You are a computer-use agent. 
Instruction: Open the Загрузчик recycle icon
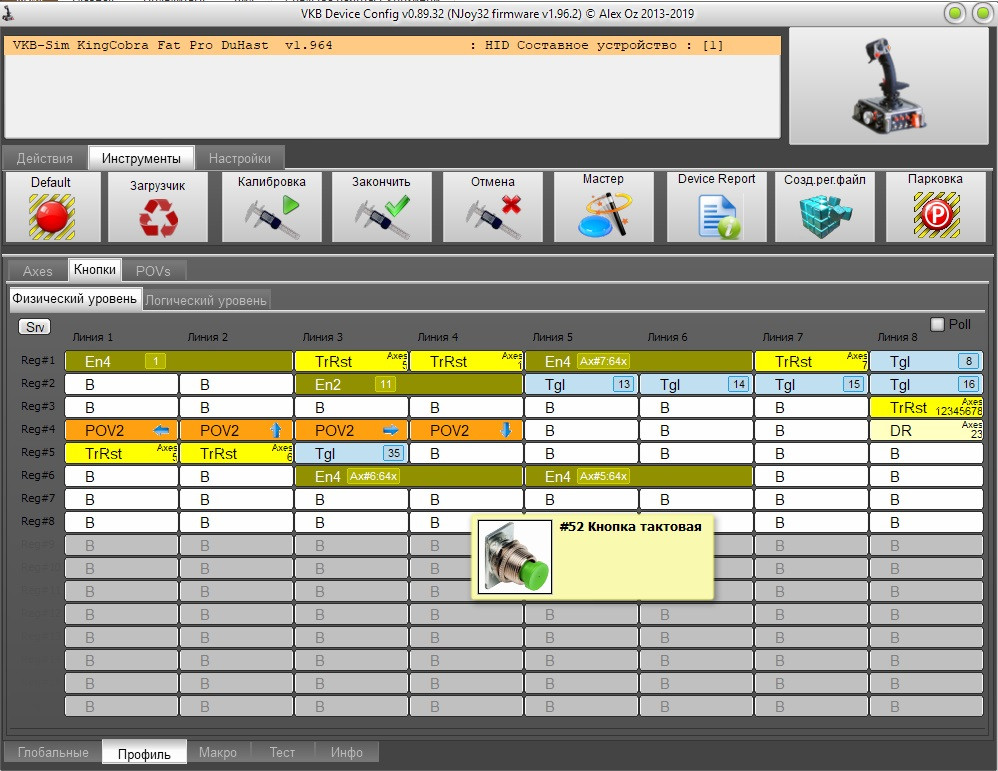(158, 217)
